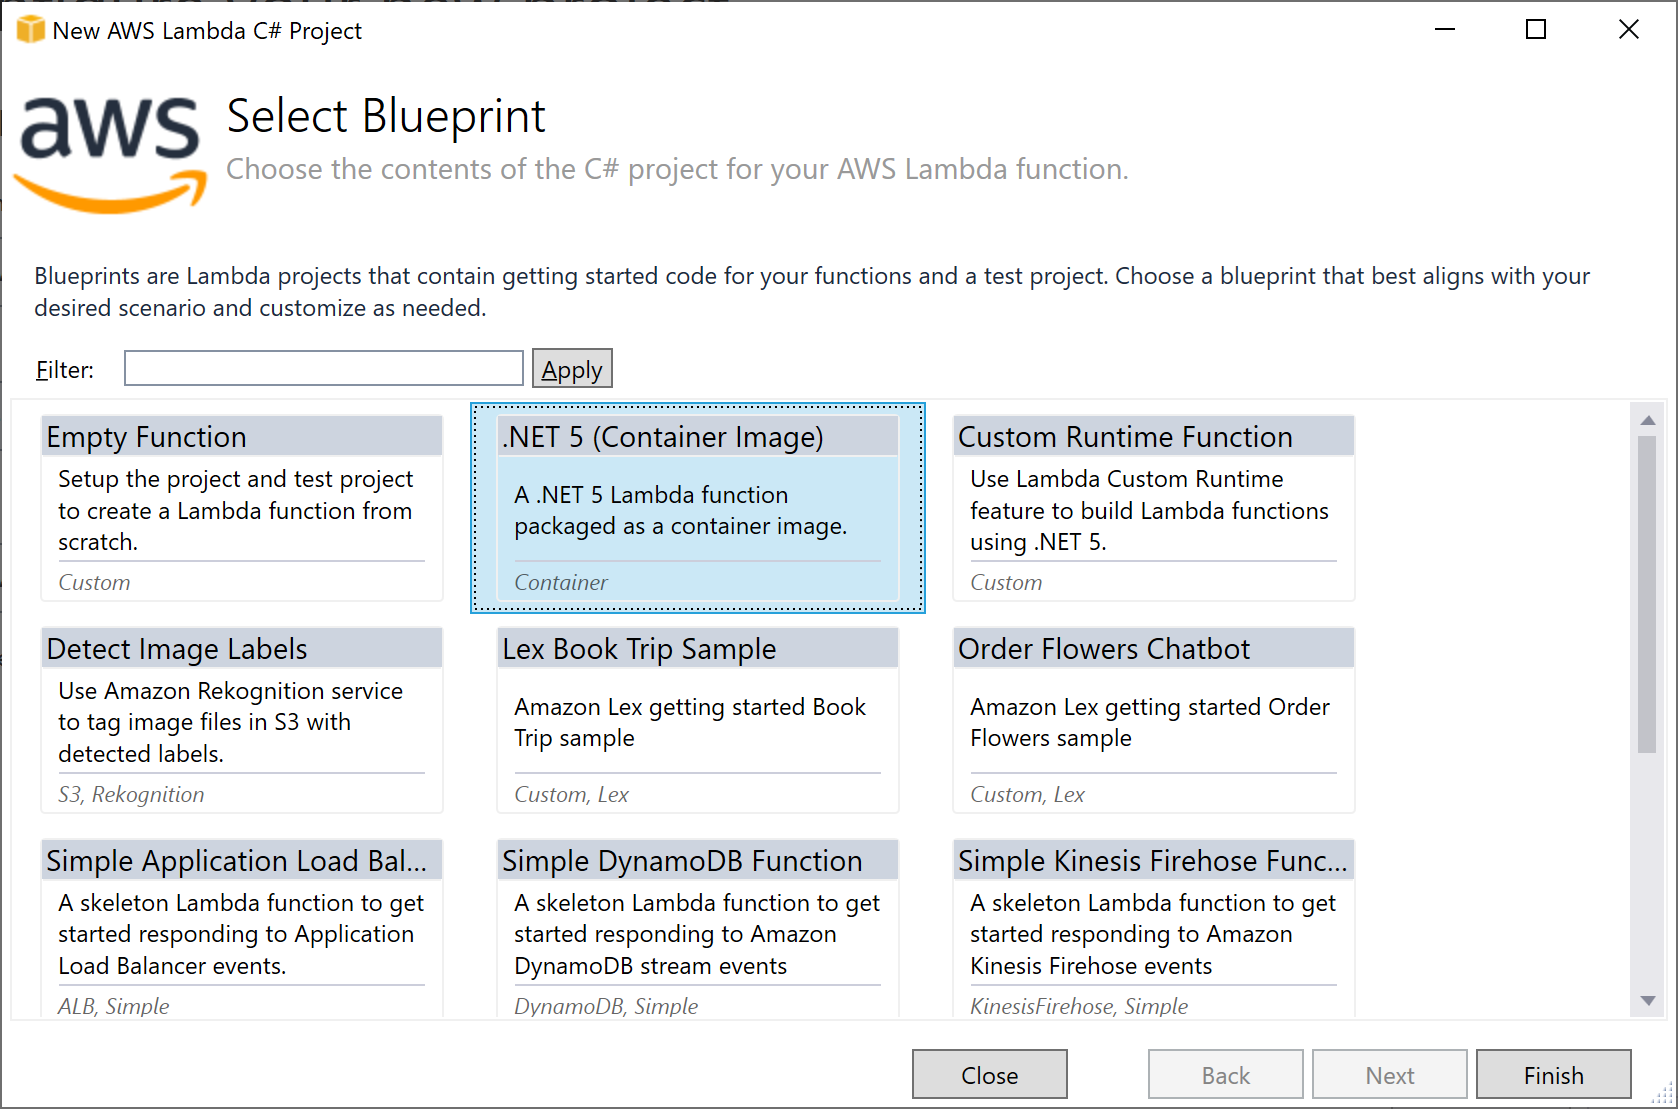Close the dialog with the X icon
This screenshot has height=1109, width=1678.
(x=1629, y=30)
